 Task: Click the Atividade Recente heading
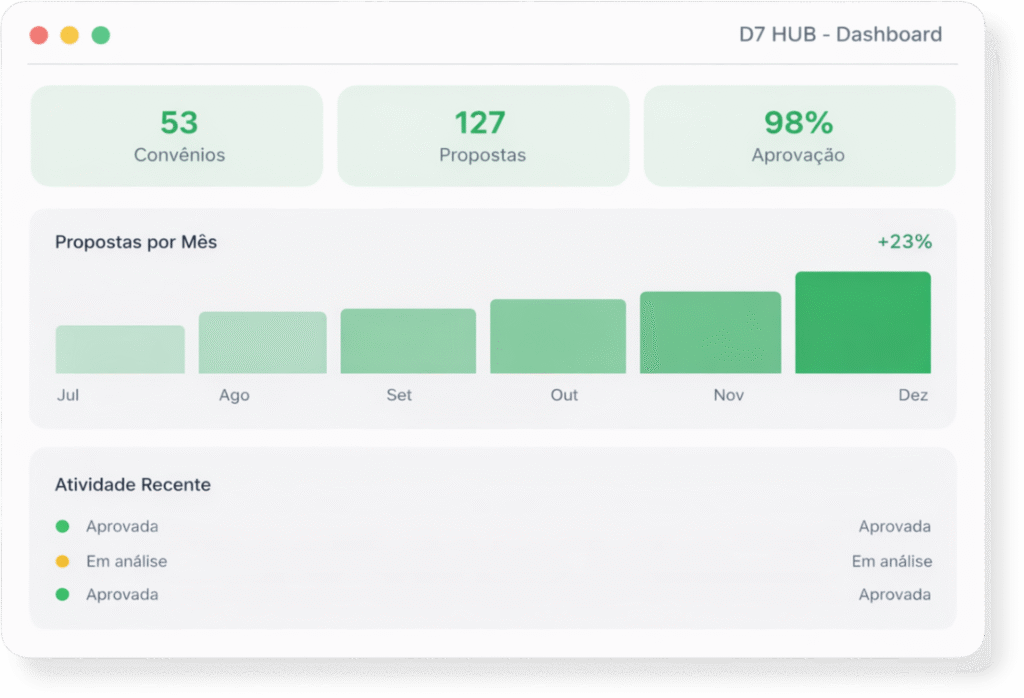tap(133, 485)
